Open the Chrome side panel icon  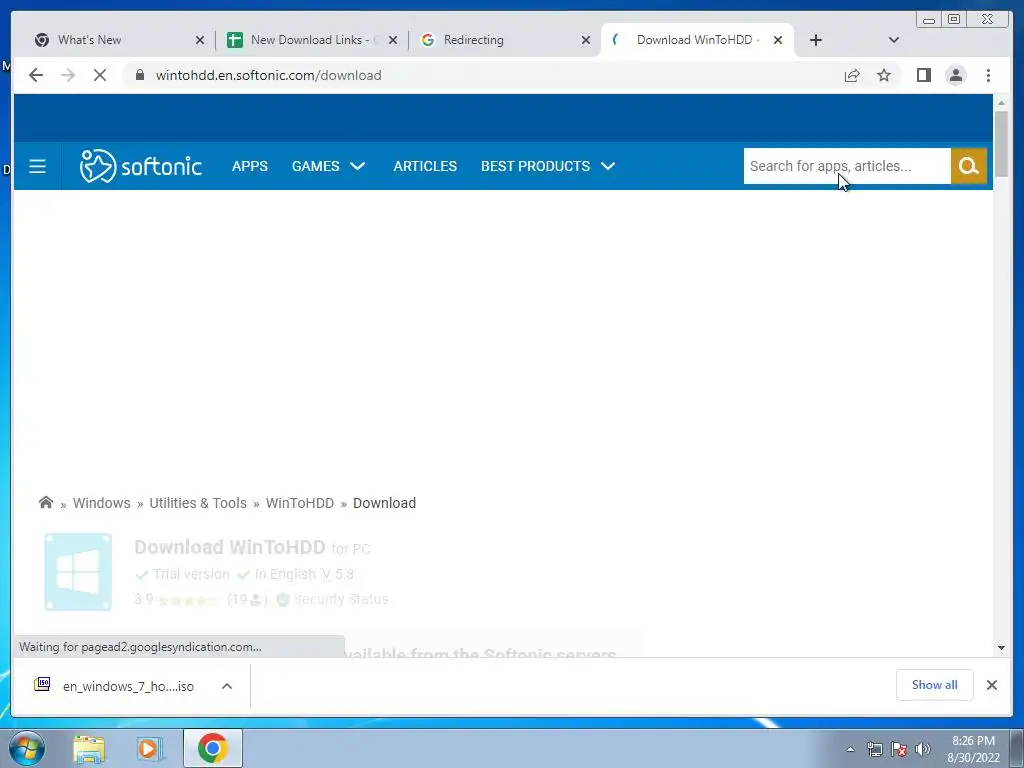click(923, 75)
